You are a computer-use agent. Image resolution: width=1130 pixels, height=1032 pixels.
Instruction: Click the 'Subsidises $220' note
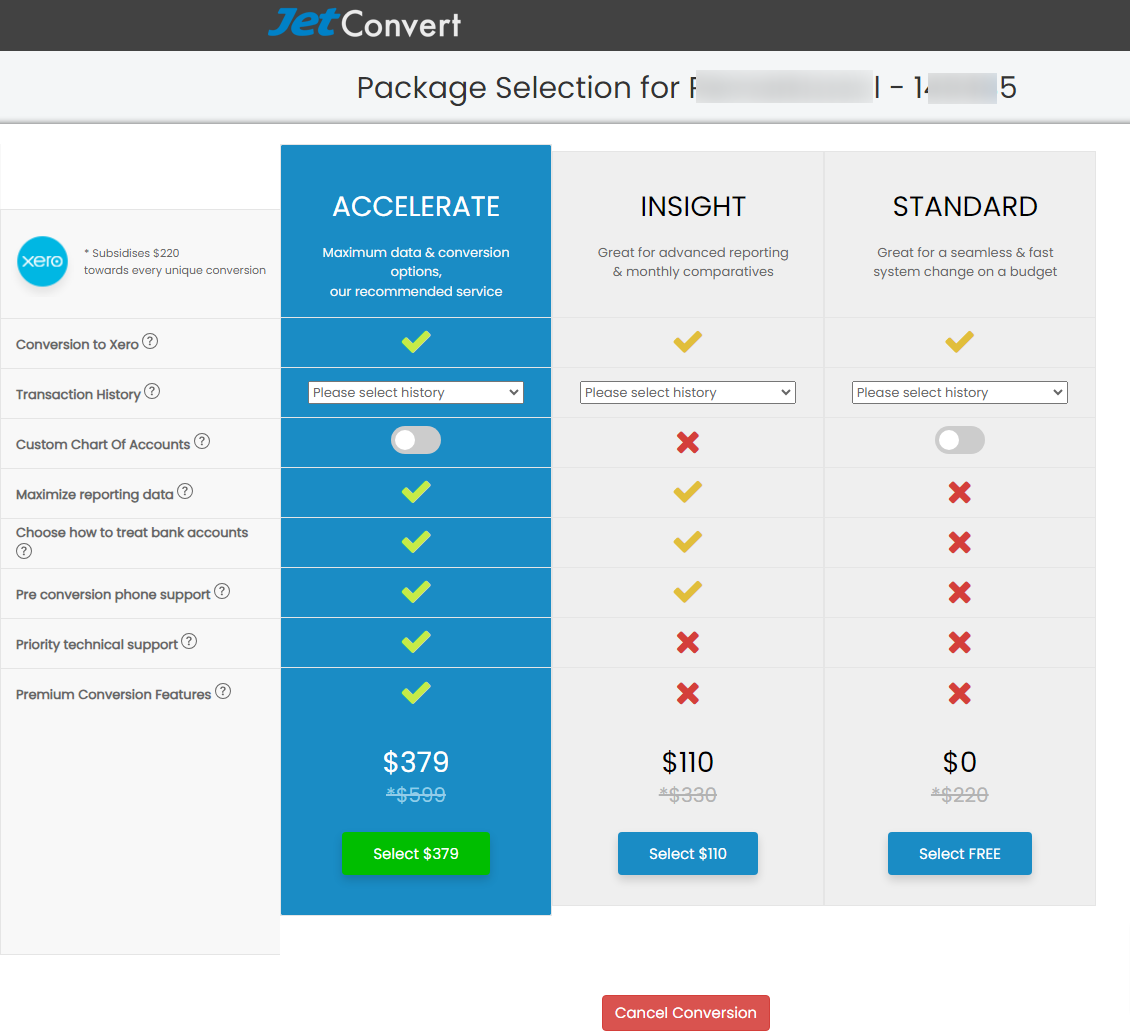click(175, 262)
